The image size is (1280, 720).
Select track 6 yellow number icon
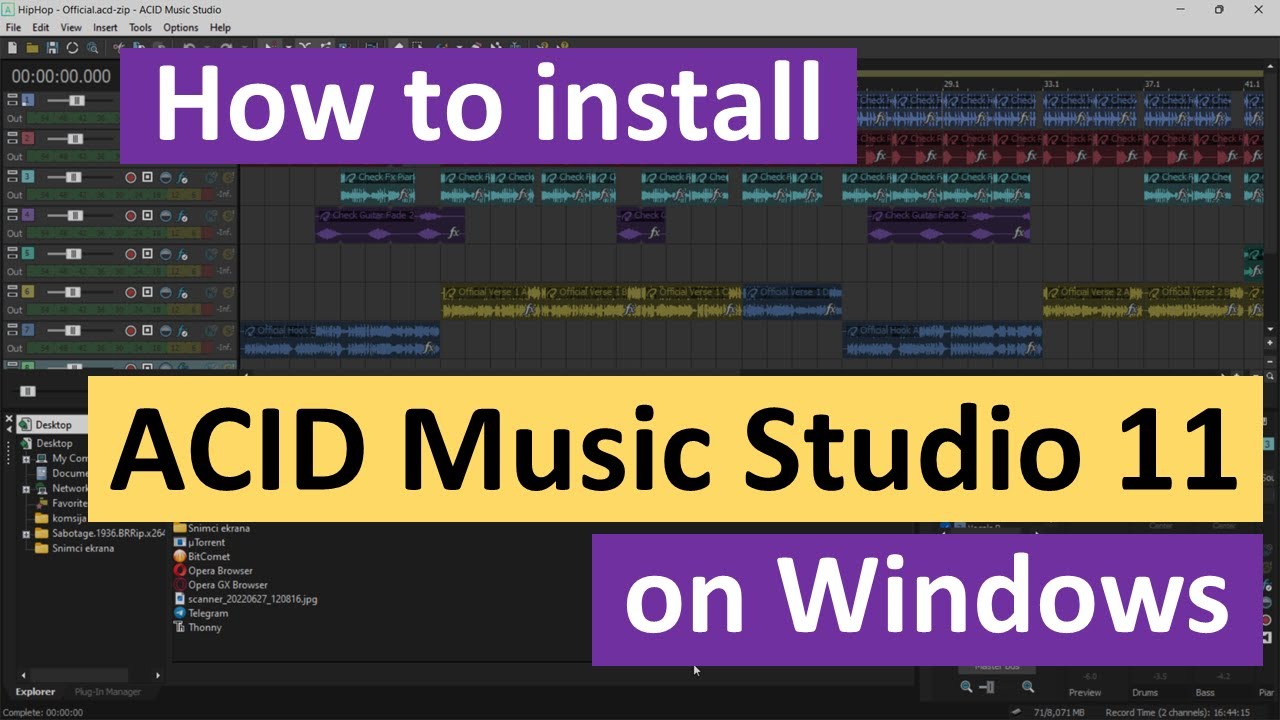click(28, 291)
